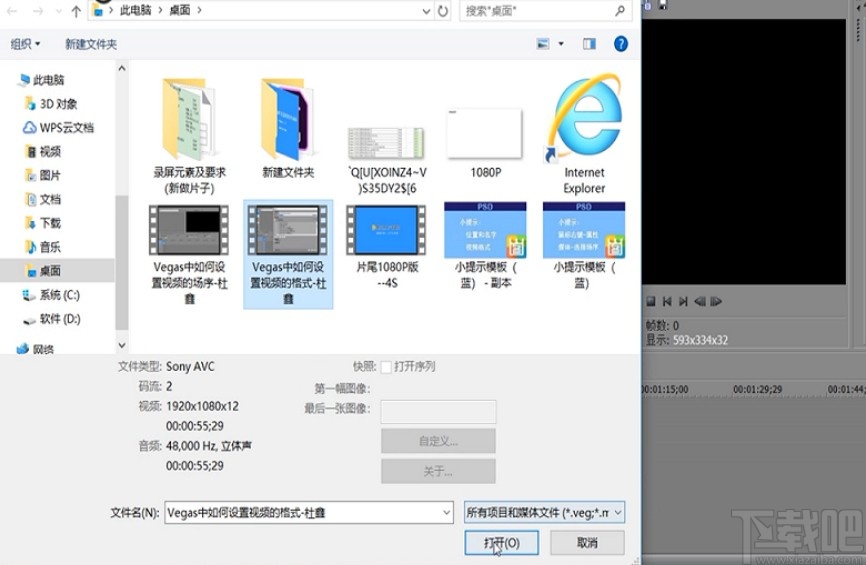Click timeline ruler at 00:01:29;29
Screen dimensions: 866x565
tap(757, 389)
